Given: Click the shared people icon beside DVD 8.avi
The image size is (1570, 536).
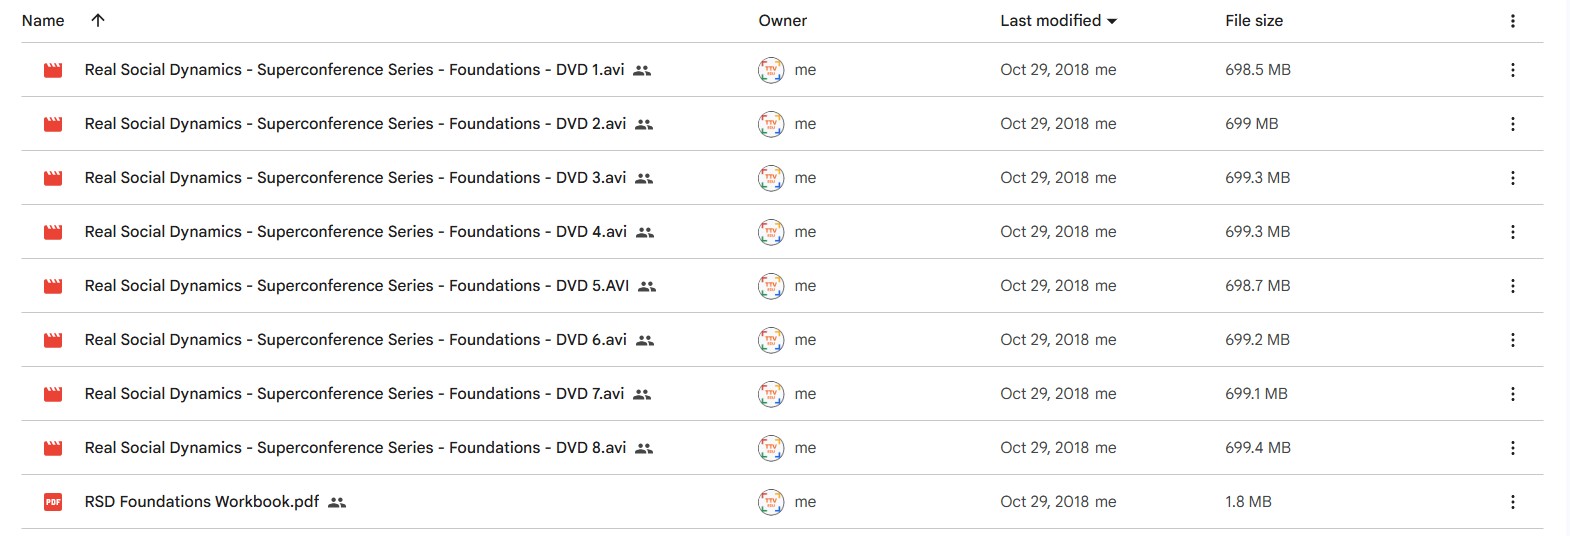Looking at the screenshot, I should [x=644, y=448].
